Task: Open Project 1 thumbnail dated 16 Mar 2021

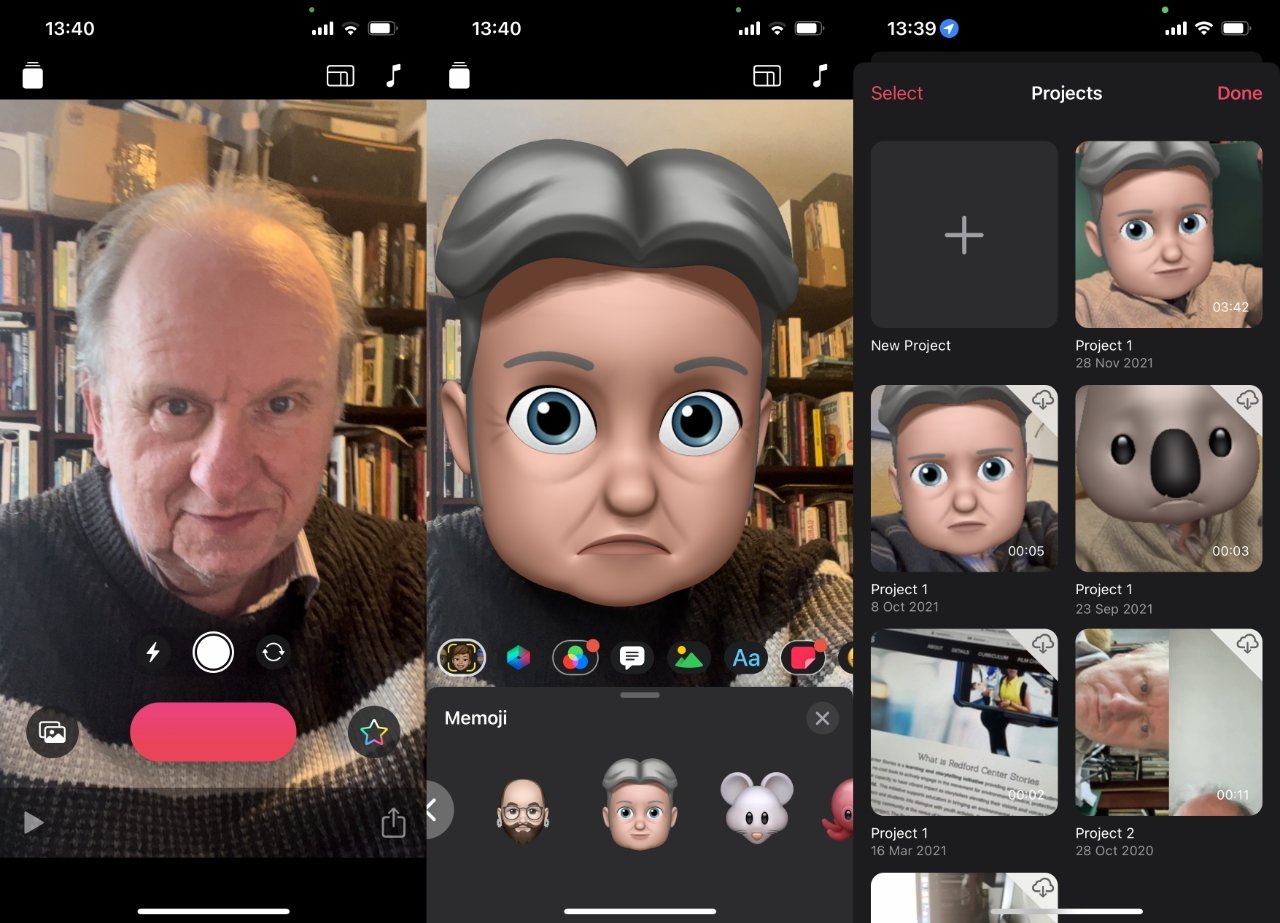Action: [964, 723]
